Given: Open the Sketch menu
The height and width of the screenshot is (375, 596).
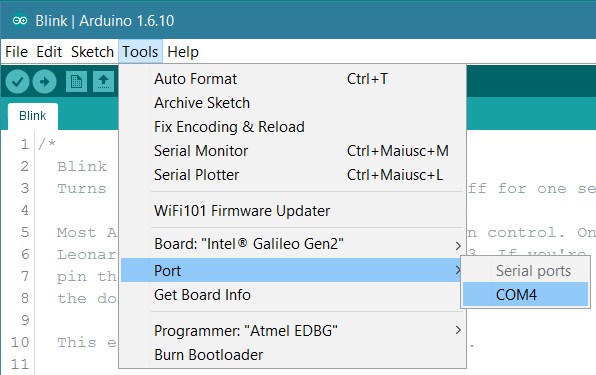Looking at the screenshot, I should (x=92, y=52).
